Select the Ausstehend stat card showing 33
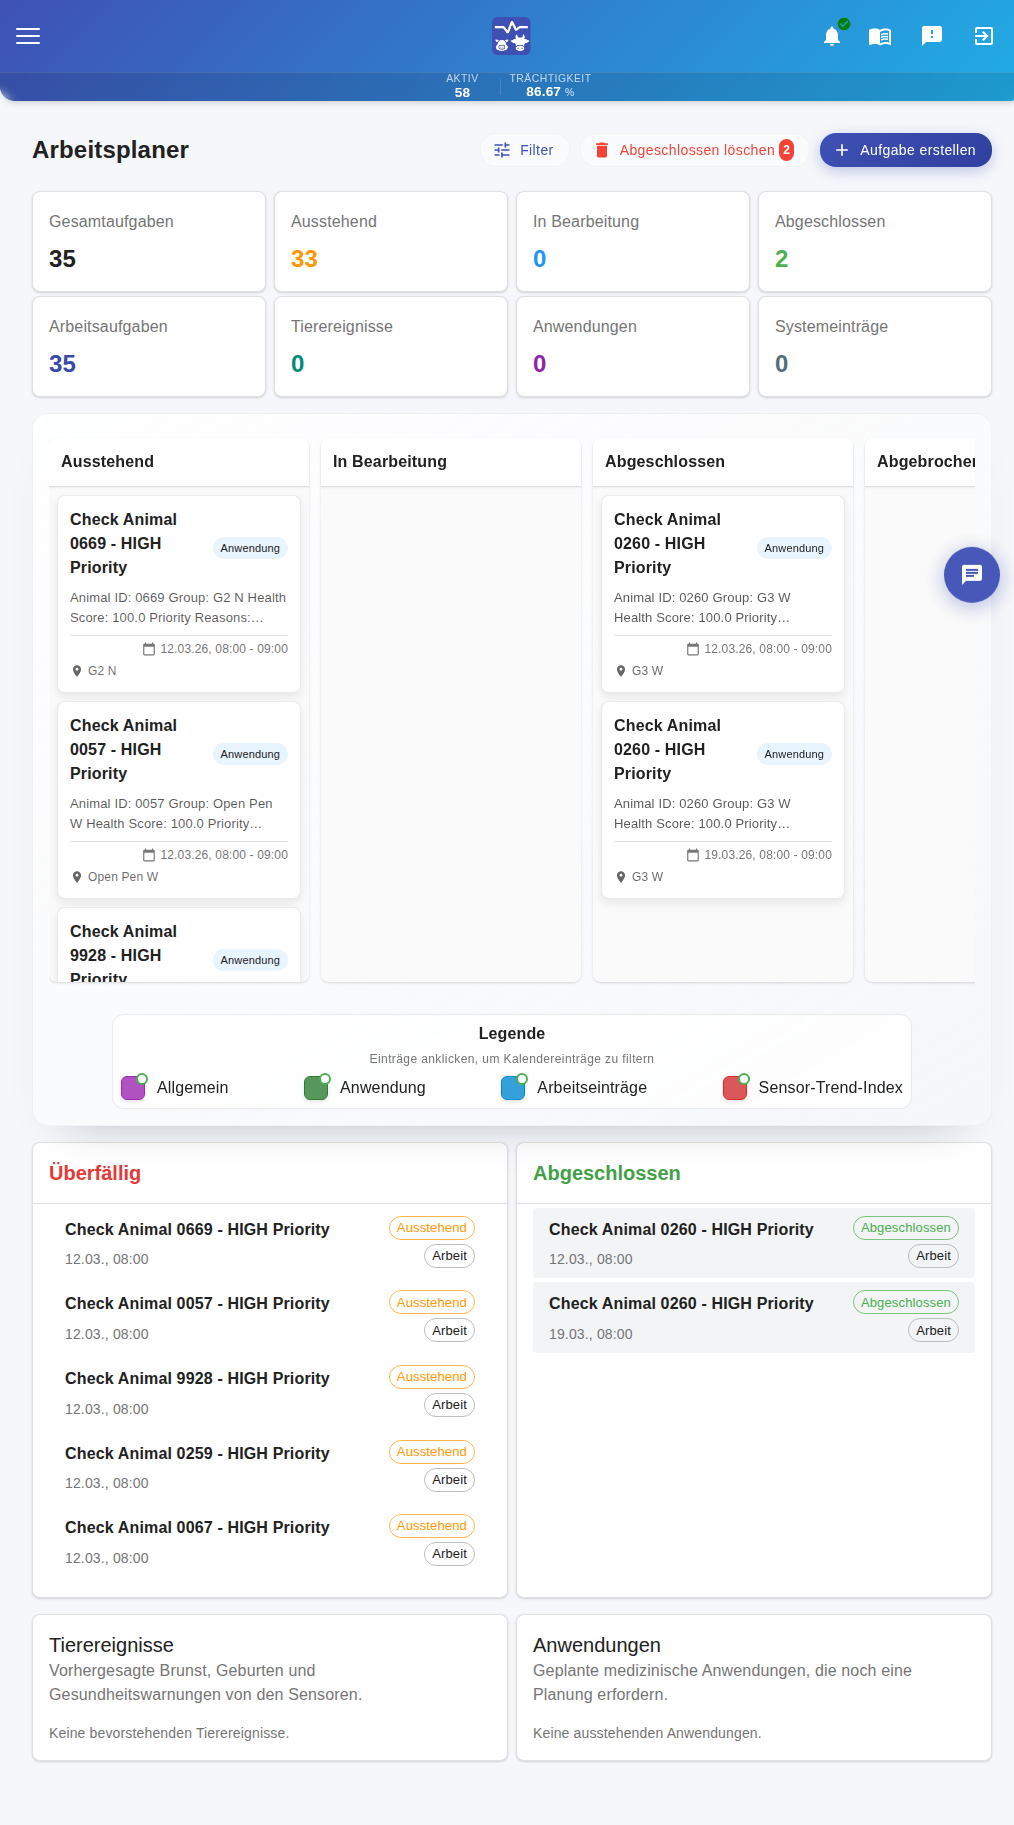This screenshot has height=1825, width=1014. [x=391, y=242]
